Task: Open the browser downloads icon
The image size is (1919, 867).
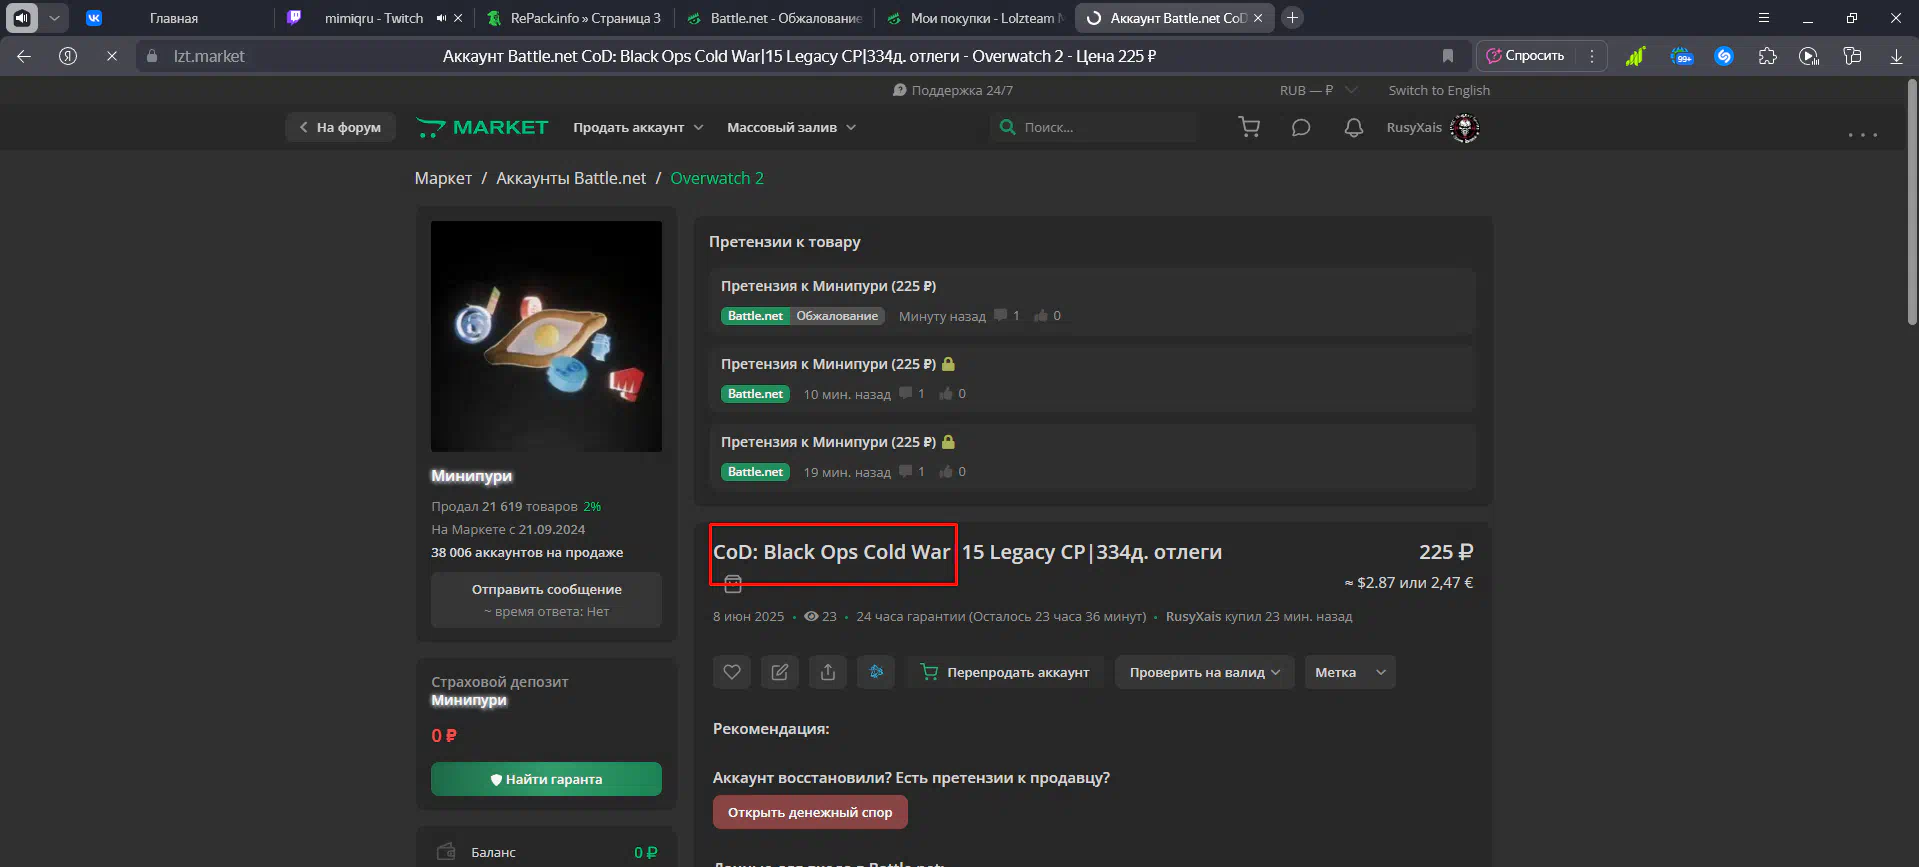Action: click(1896, 56)
